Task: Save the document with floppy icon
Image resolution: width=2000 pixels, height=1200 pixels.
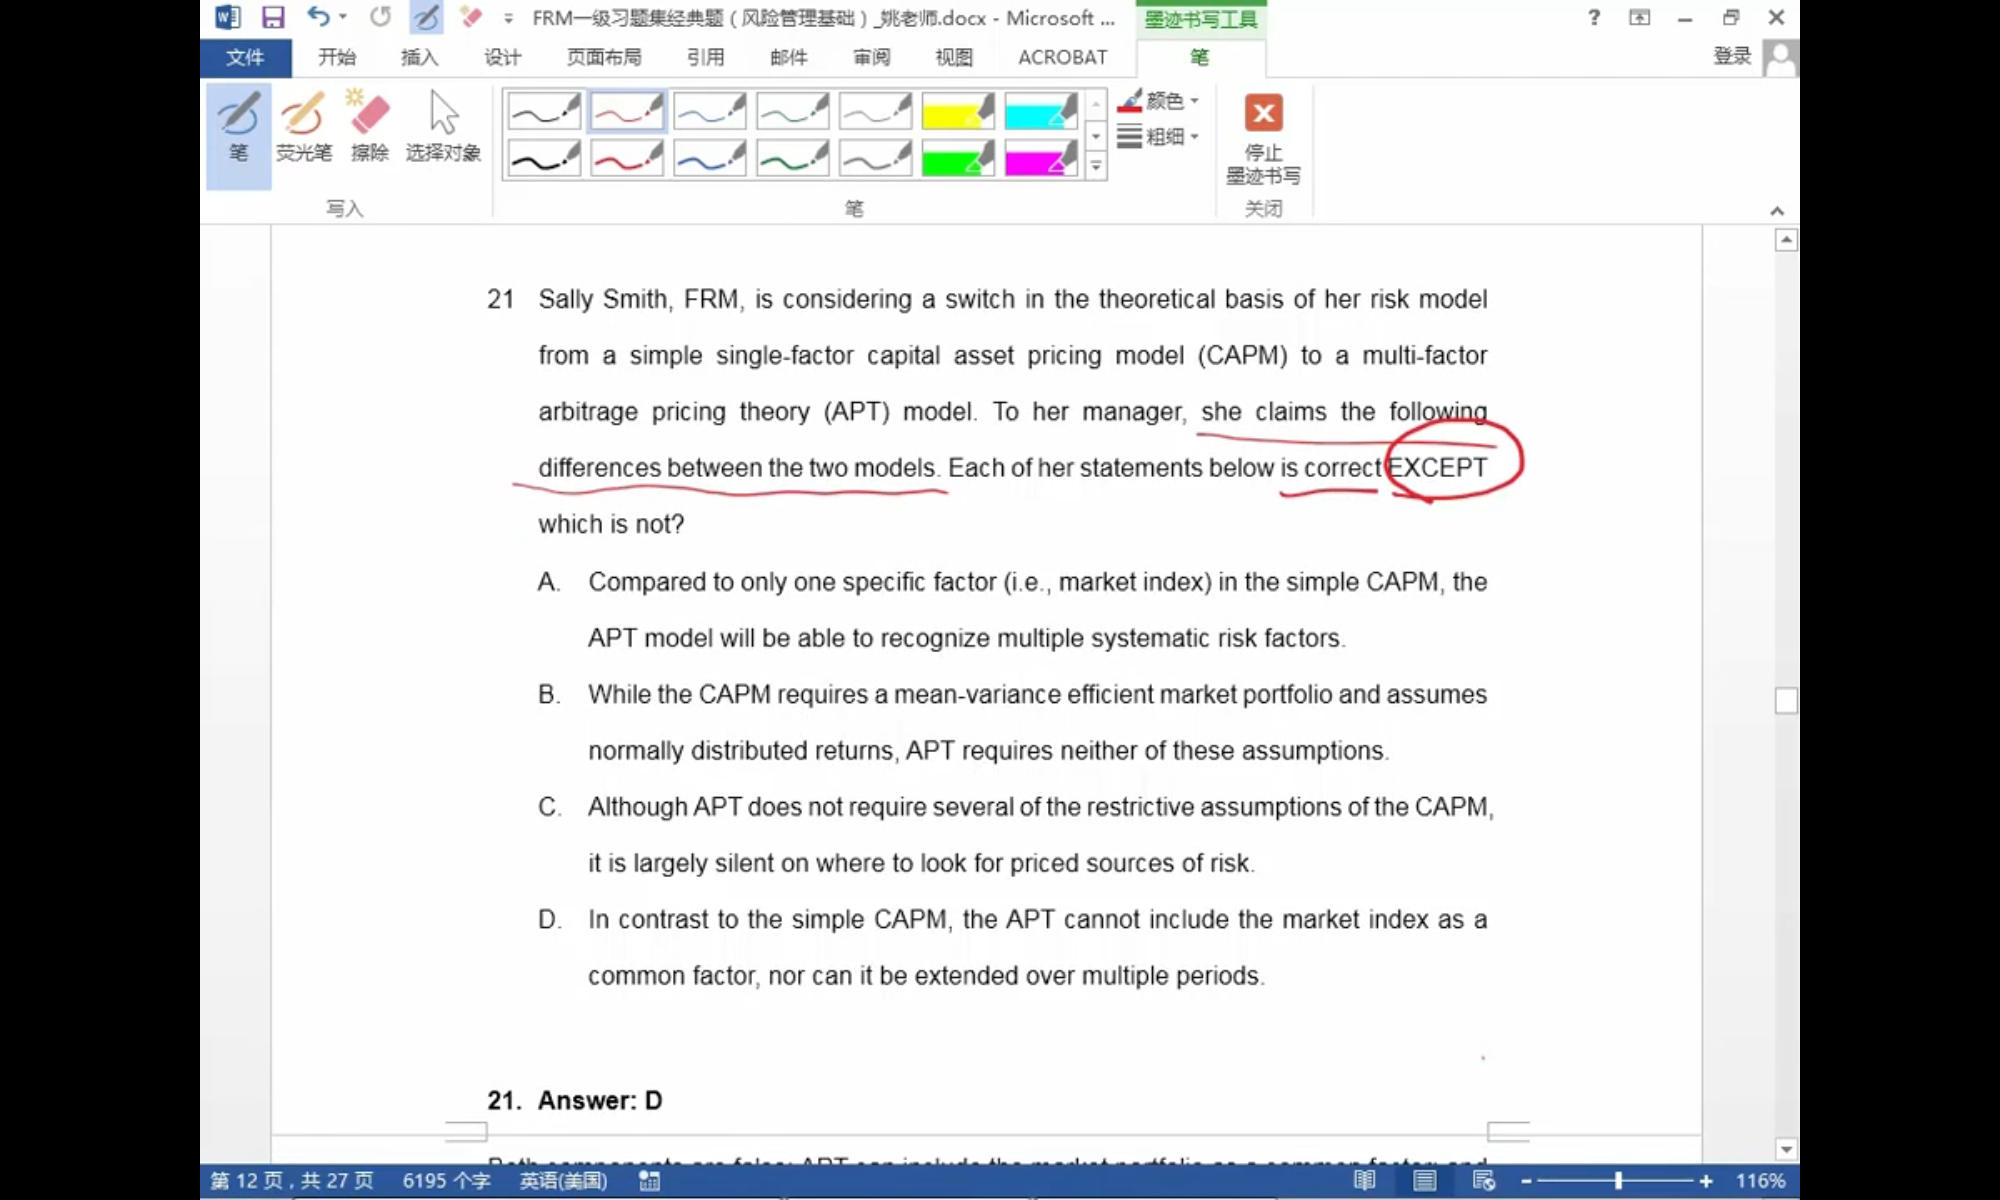Action: point(272,17)
